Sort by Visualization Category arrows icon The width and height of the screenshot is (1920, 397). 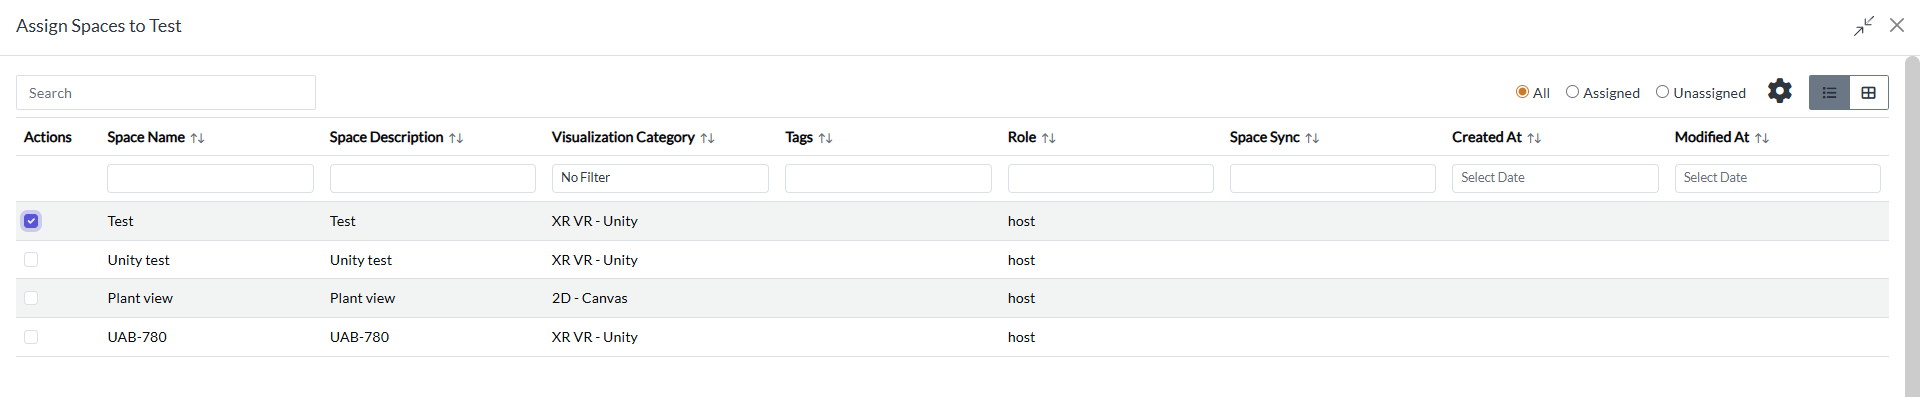[x=707, y=138]
